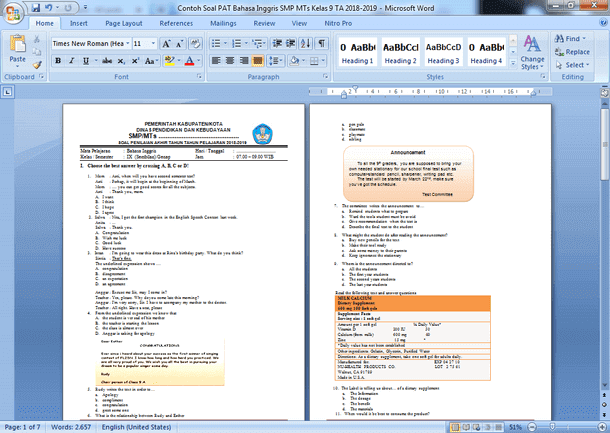
Task: Click the Paste clipboard icon
Action: (x=18, y=43)
